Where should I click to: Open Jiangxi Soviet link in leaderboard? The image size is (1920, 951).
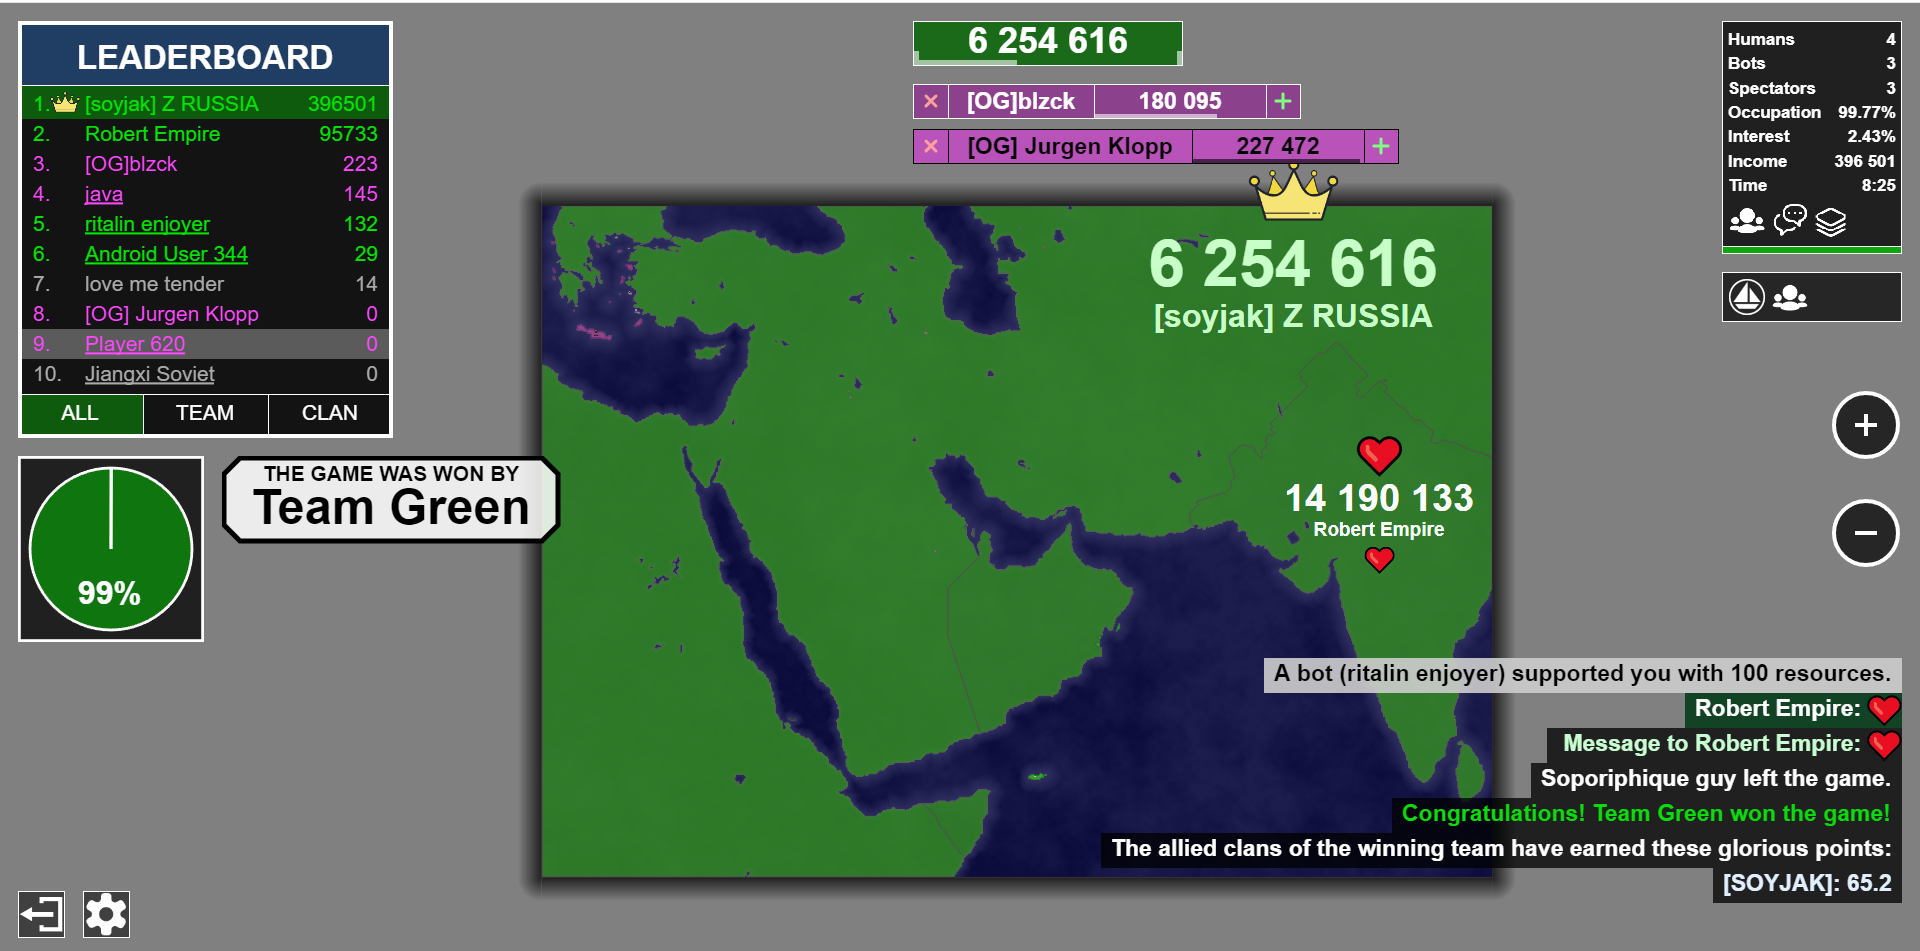[149, 374]
